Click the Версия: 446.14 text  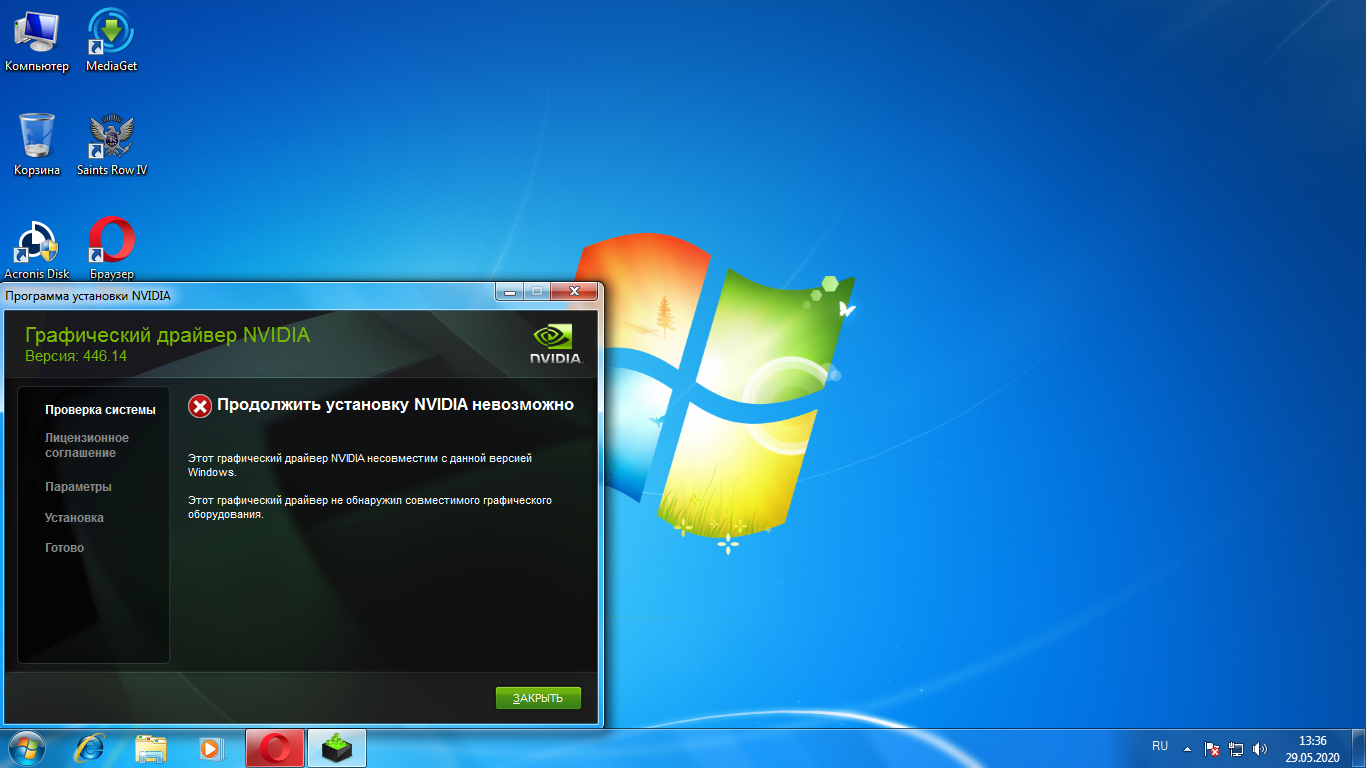coord(76,356)
